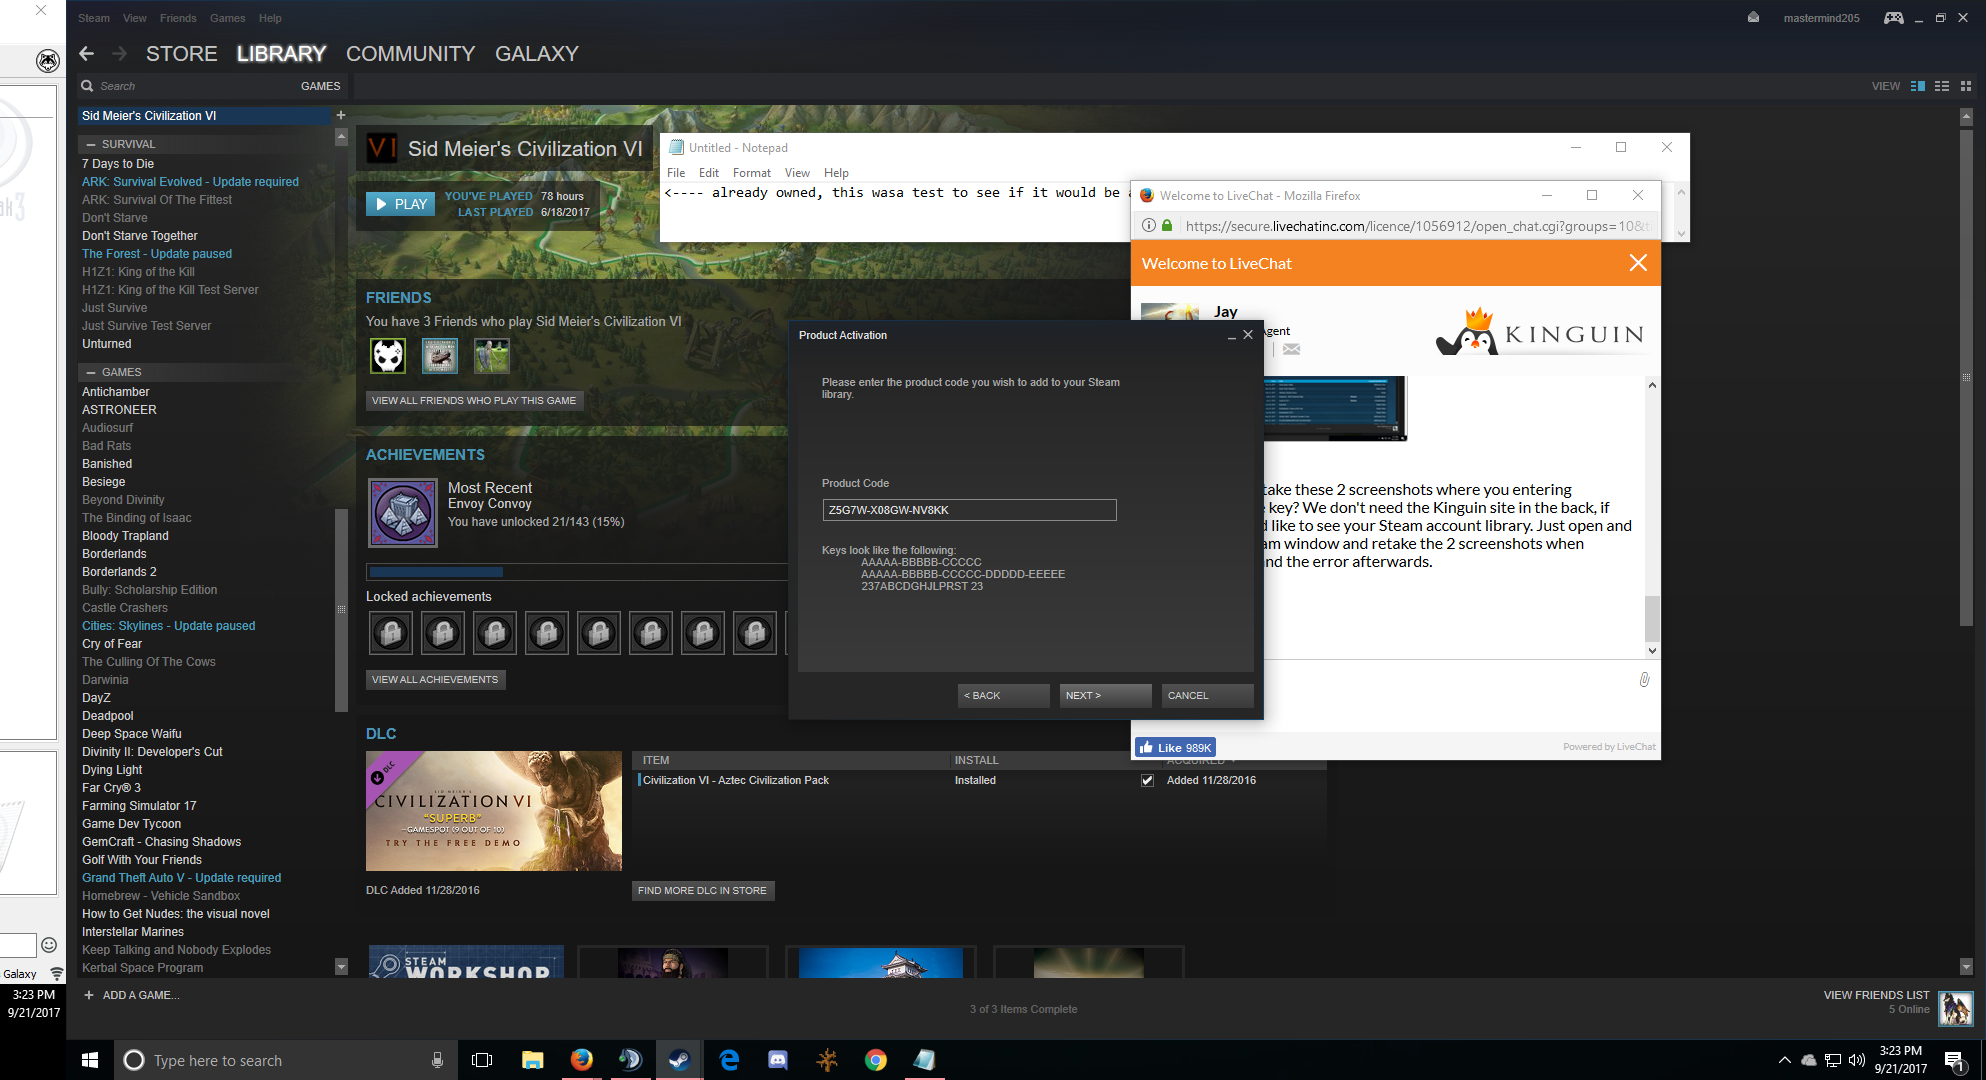Click the Windows taskbar search box
This screenshot has height=1080, width=1986.
[x=284, y=1060]
